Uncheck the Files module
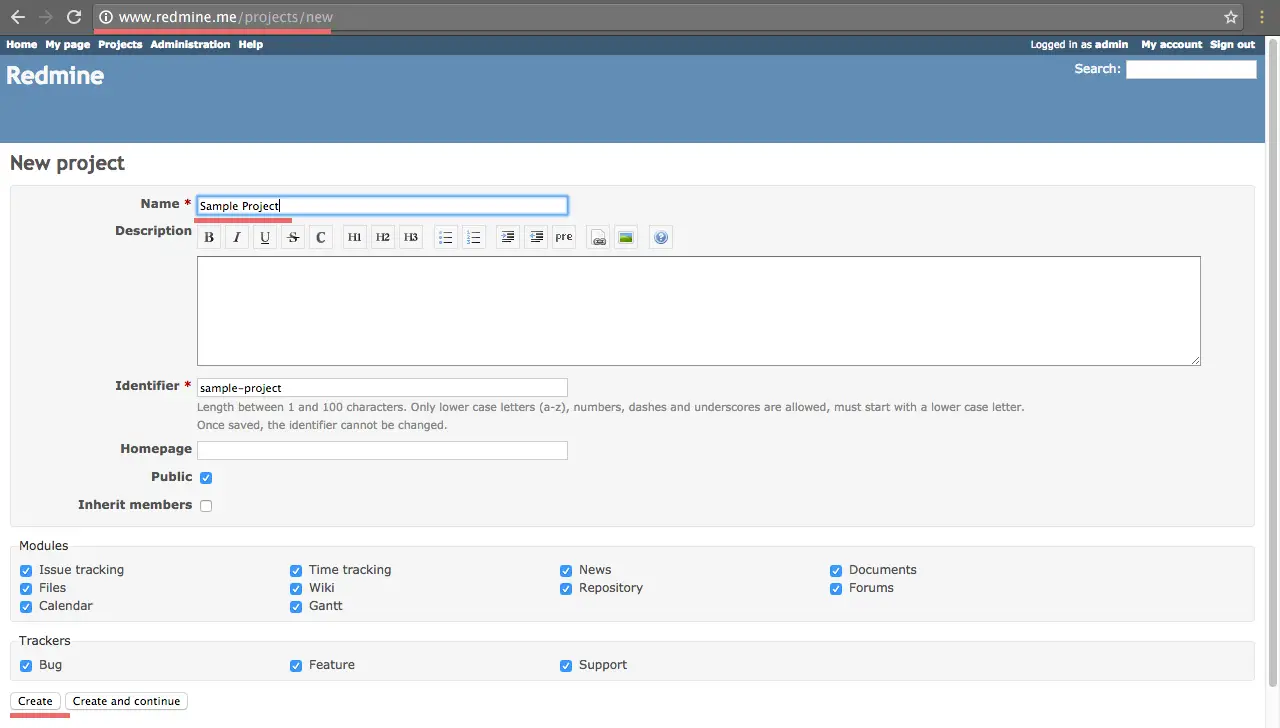Image resolution: width=1280 pixels, height=728 pixels. click(26, 589)
